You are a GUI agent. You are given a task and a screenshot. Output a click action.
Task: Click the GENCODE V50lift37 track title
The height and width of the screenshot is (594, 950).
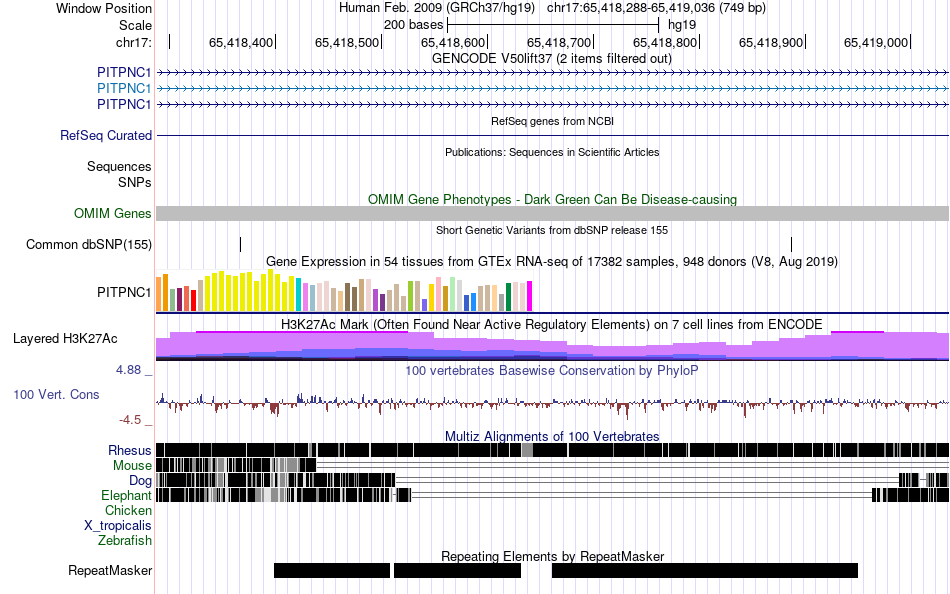point(552,59)
